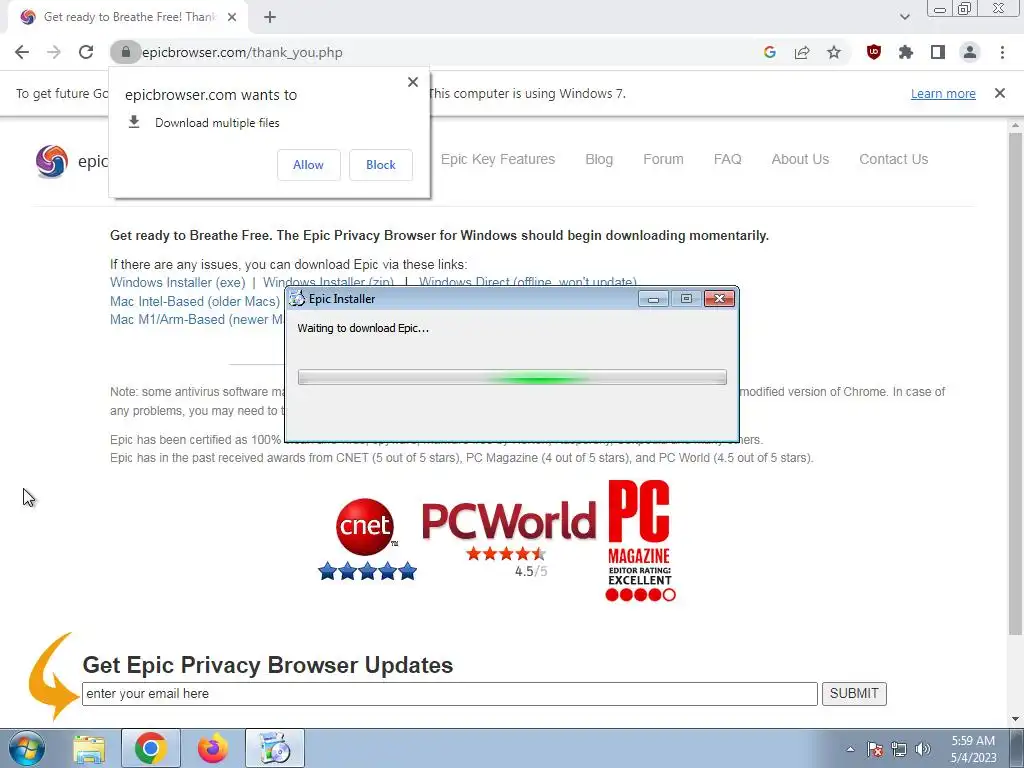Block multiple file downloads

(381, 165)
